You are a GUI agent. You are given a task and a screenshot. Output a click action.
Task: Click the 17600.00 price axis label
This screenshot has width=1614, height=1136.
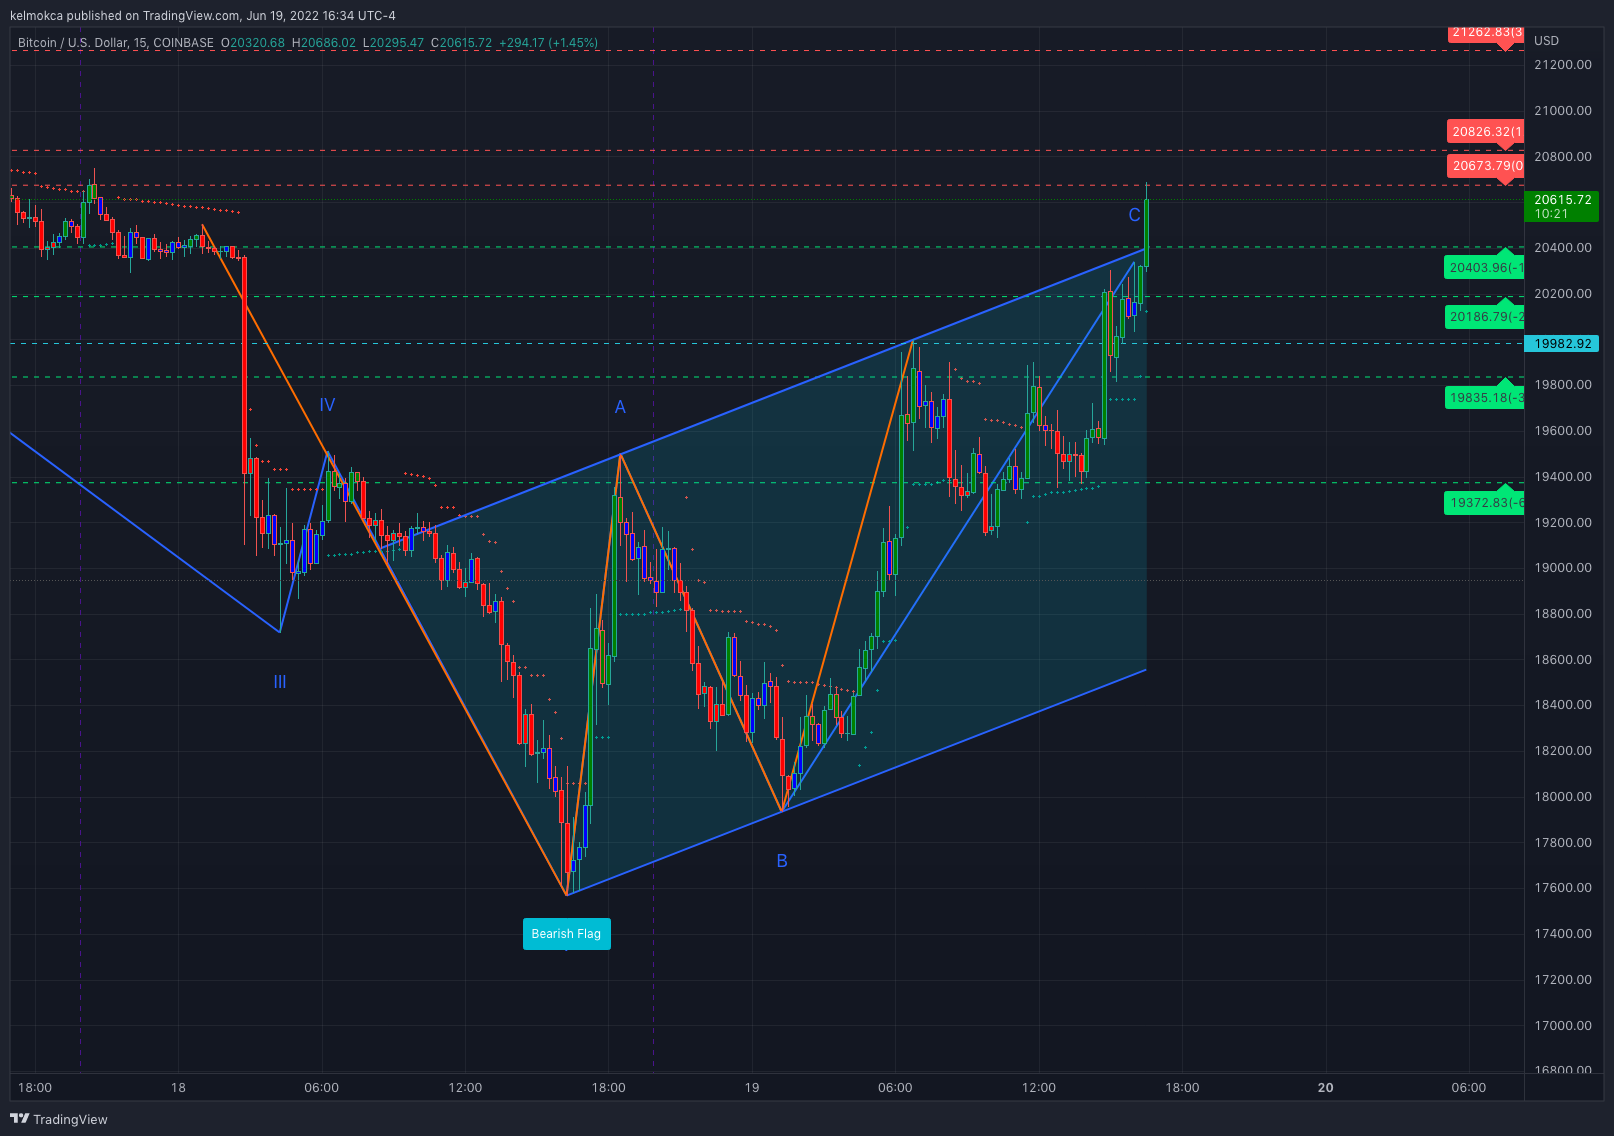pos(1563,888)
